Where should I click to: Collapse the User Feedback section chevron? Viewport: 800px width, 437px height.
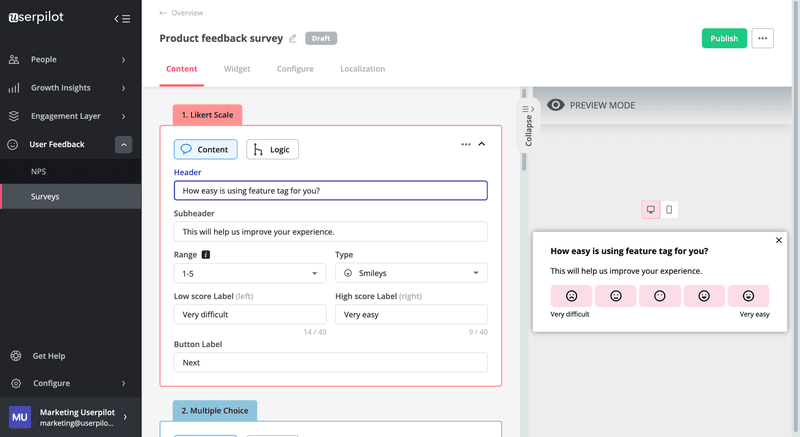(123, 145)
